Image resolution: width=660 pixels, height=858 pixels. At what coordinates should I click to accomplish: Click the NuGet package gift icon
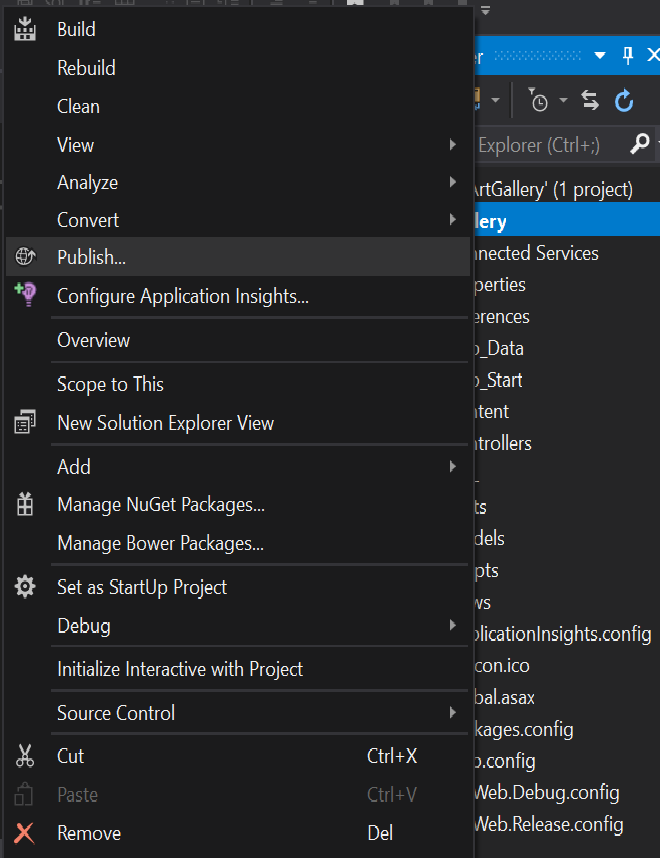[x=25, y=504]
